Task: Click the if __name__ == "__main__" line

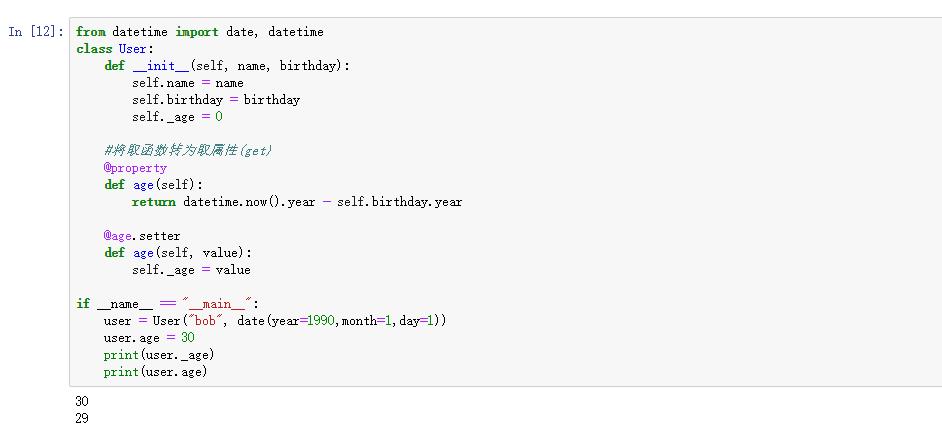Action: (167, 304)
